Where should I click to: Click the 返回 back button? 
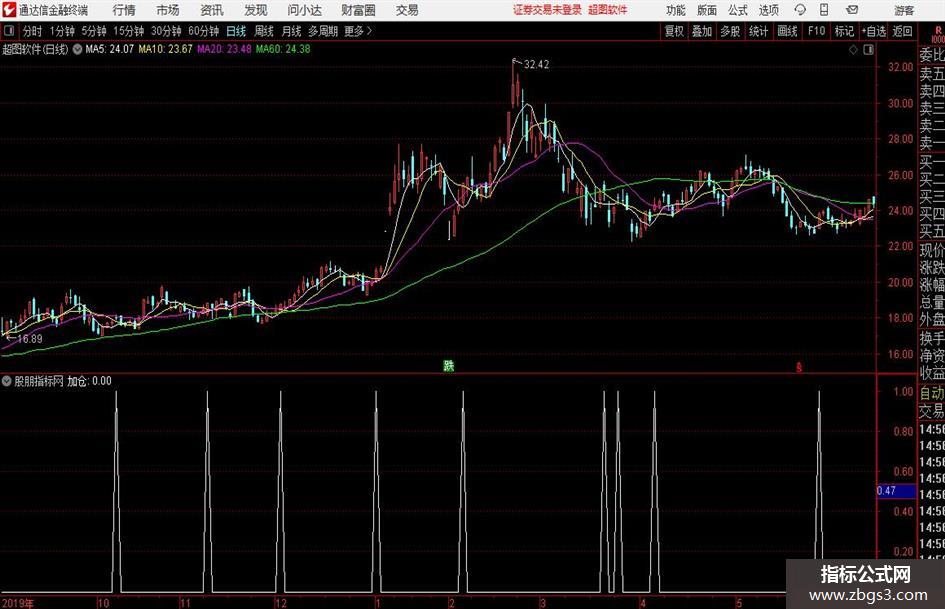902,31
